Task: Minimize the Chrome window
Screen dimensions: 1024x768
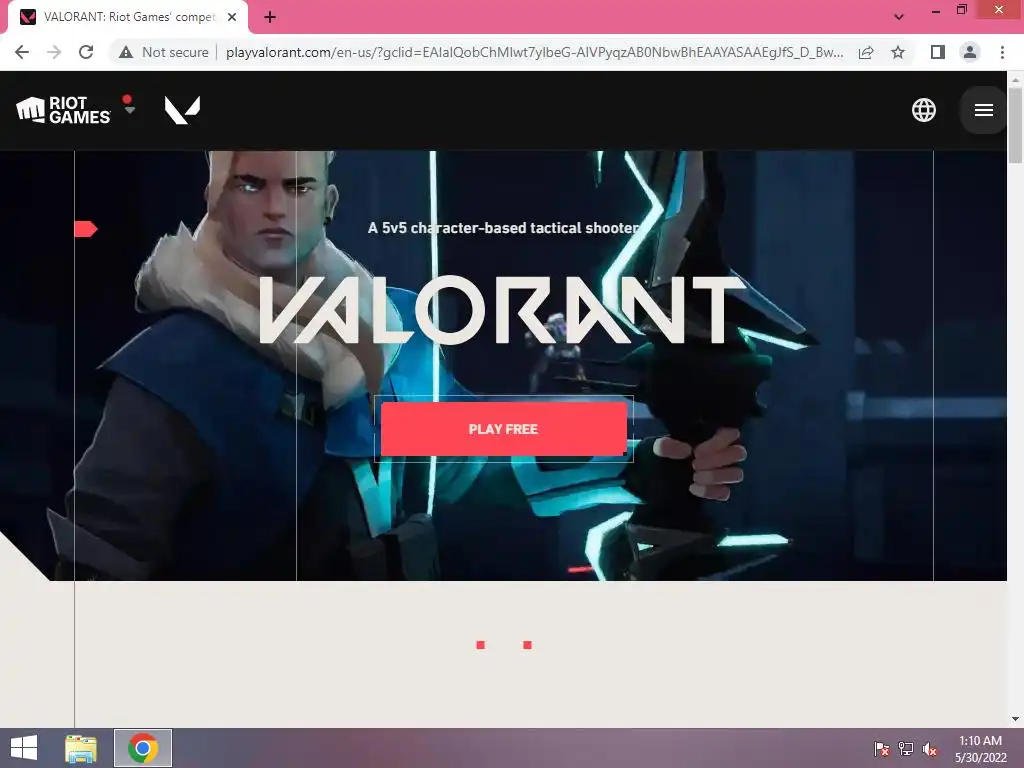Action: point(936,10)
